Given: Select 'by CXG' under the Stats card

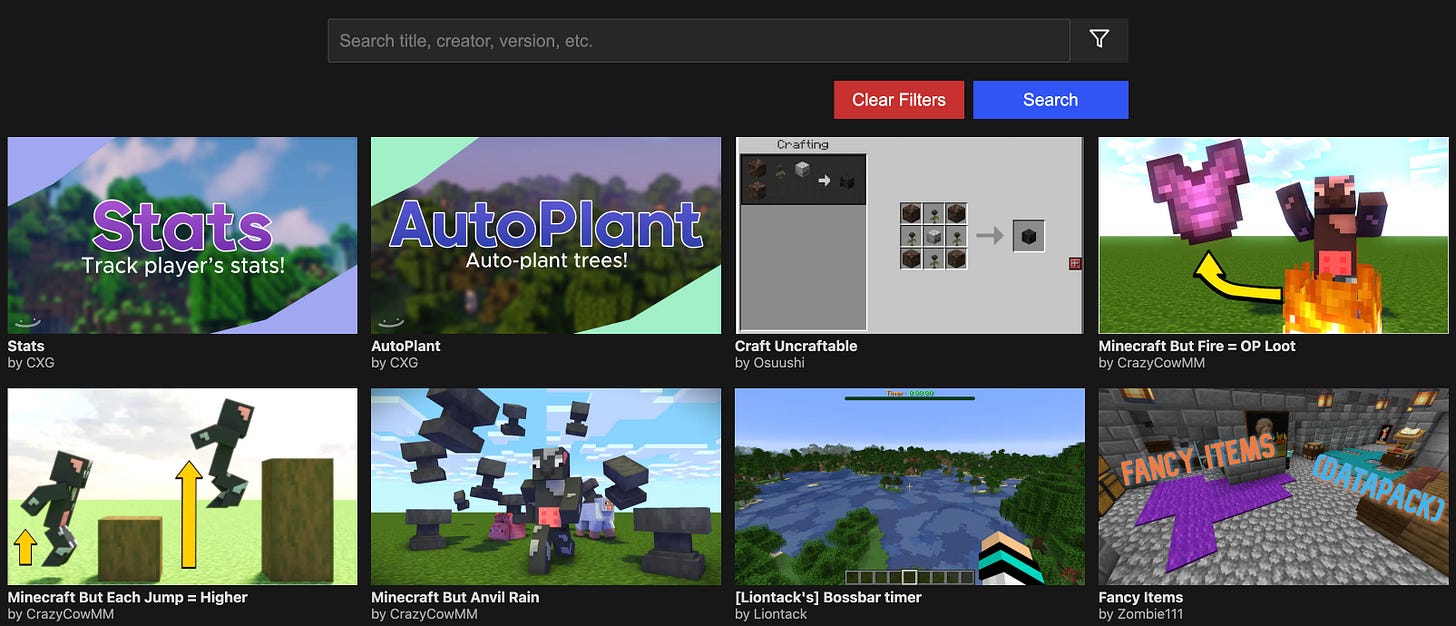Looking at the screenshot, I should (31, 363).
